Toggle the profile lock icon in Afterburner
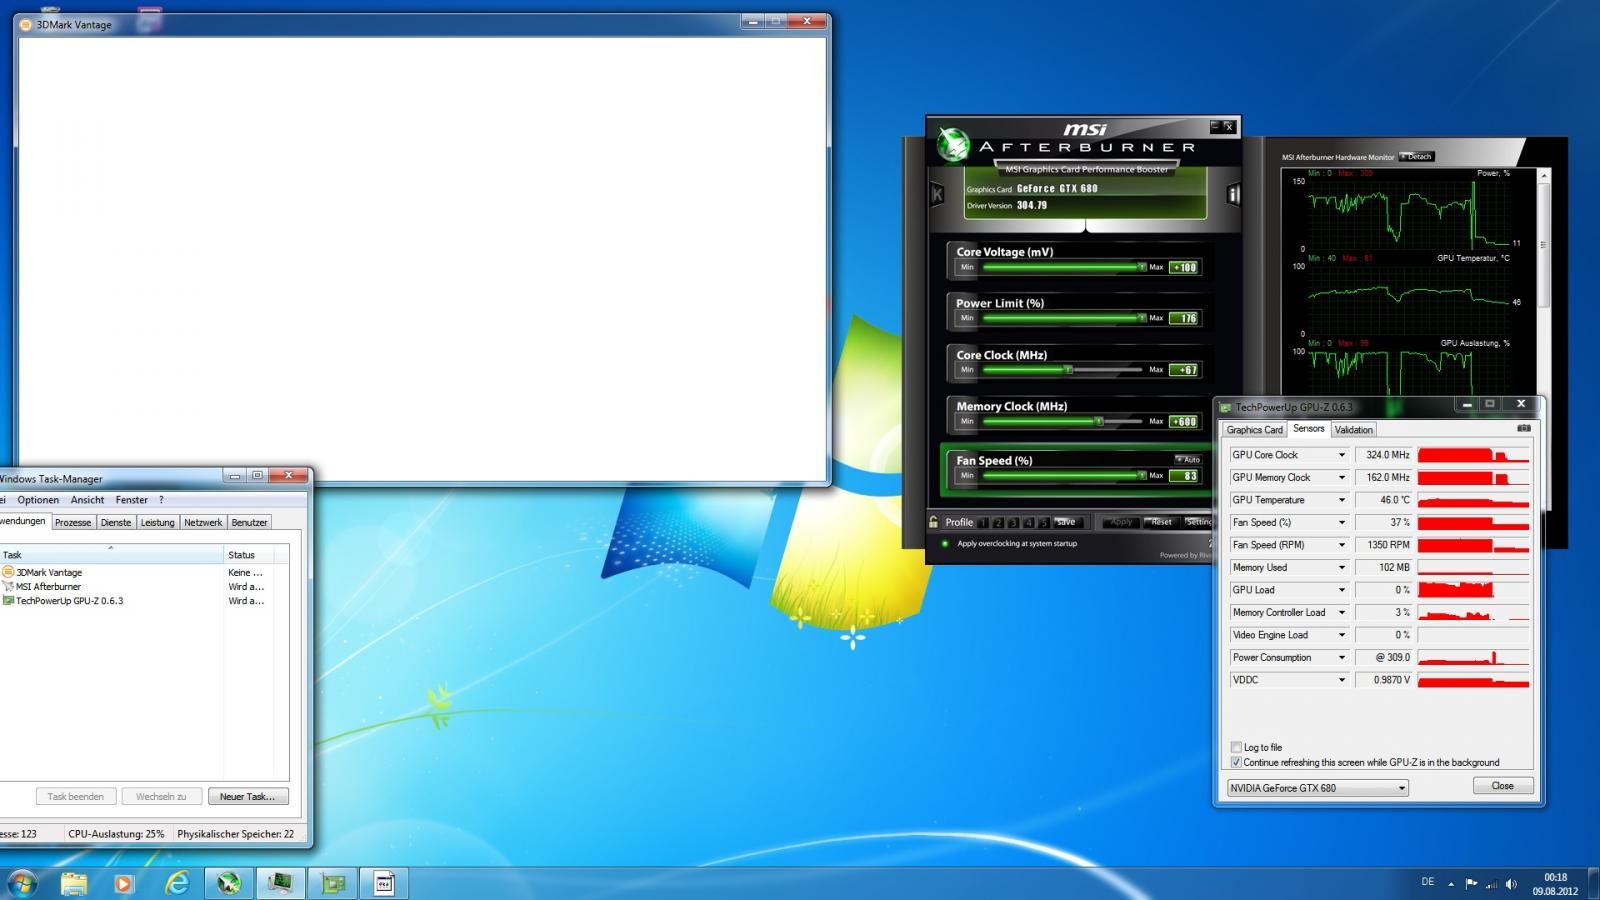 [x=934, y=522]
